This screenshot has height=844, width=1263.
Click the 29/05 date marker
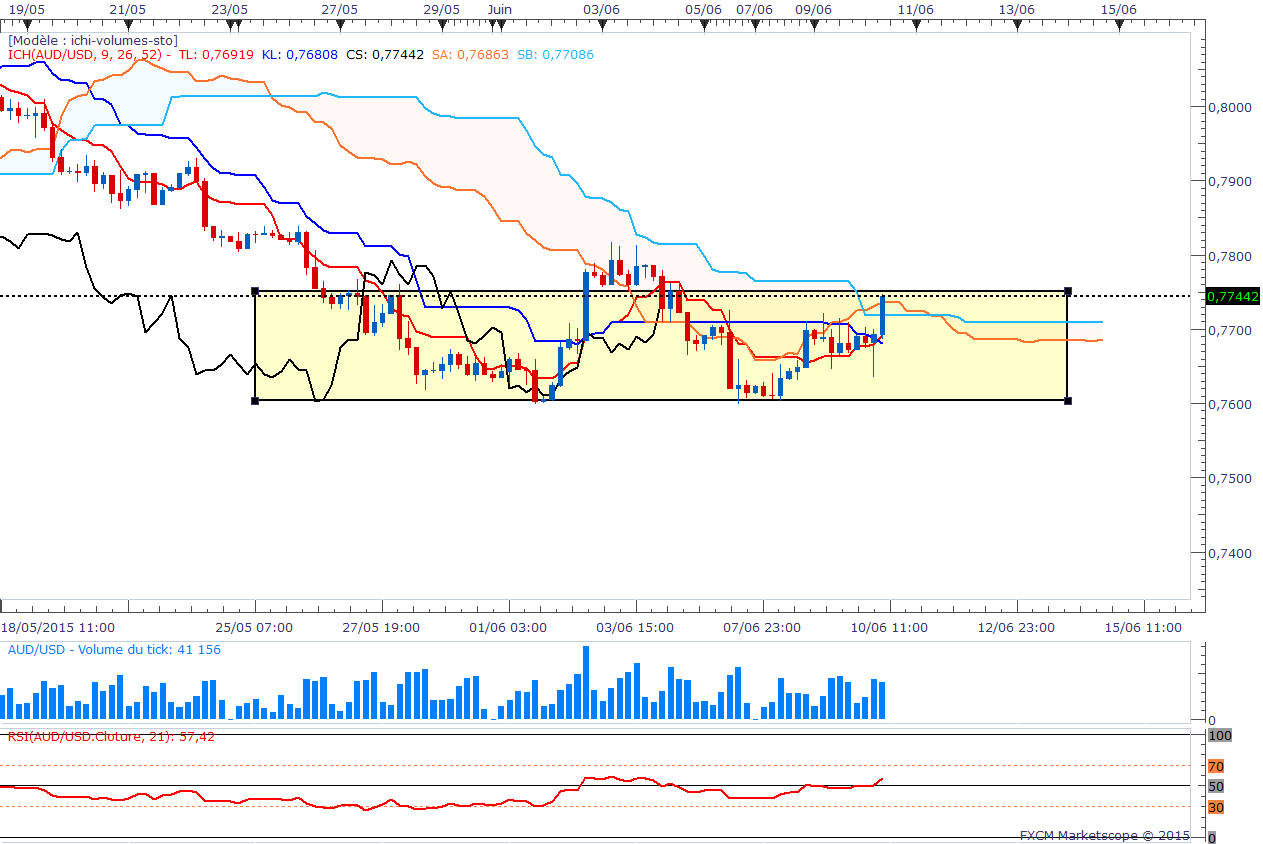tap(442, 8)
